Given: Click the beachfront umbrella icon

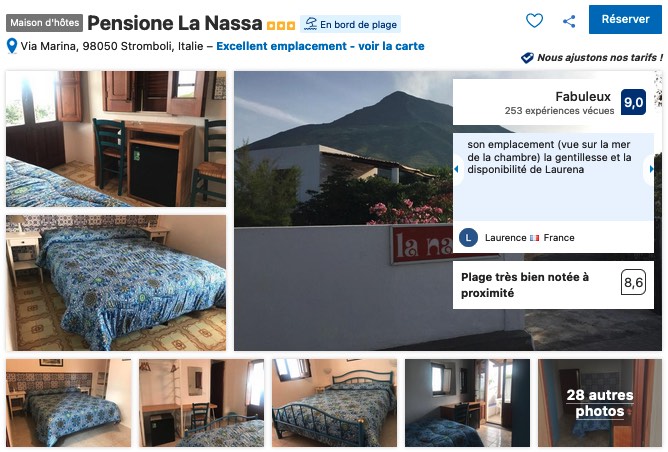Looking at the screenshot, I should (x=311, y=24).
